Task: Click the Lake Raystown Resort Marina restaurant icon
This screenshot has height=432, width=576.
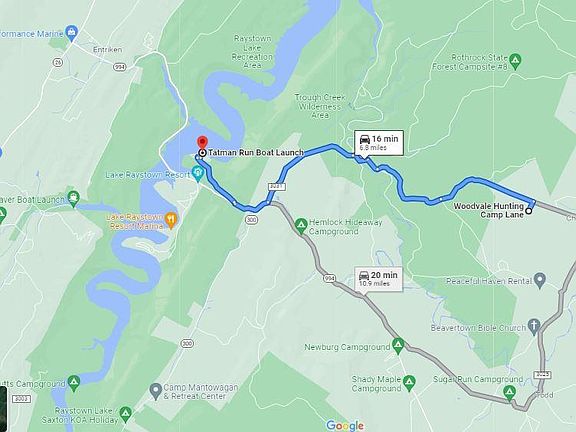Action: (171, 220)
